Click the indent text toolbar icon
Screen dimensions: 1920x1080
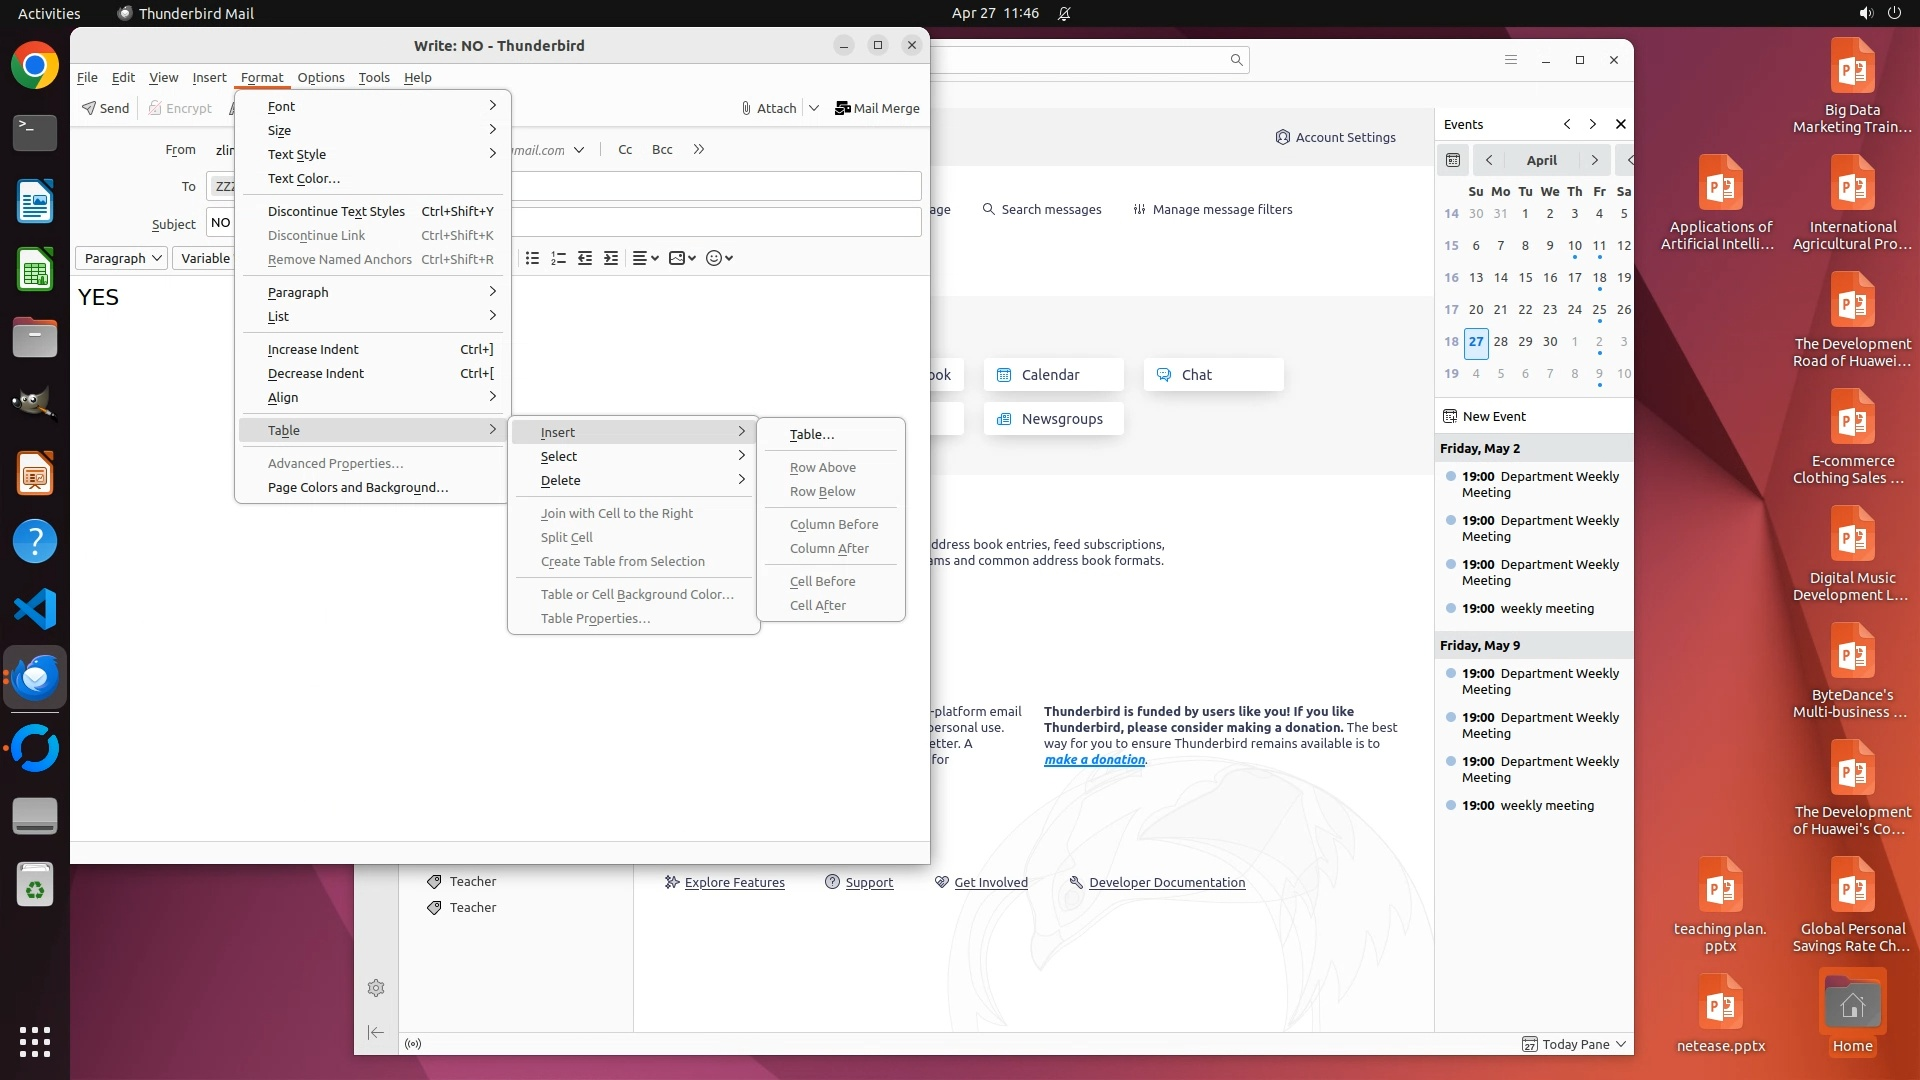[611, 258]
